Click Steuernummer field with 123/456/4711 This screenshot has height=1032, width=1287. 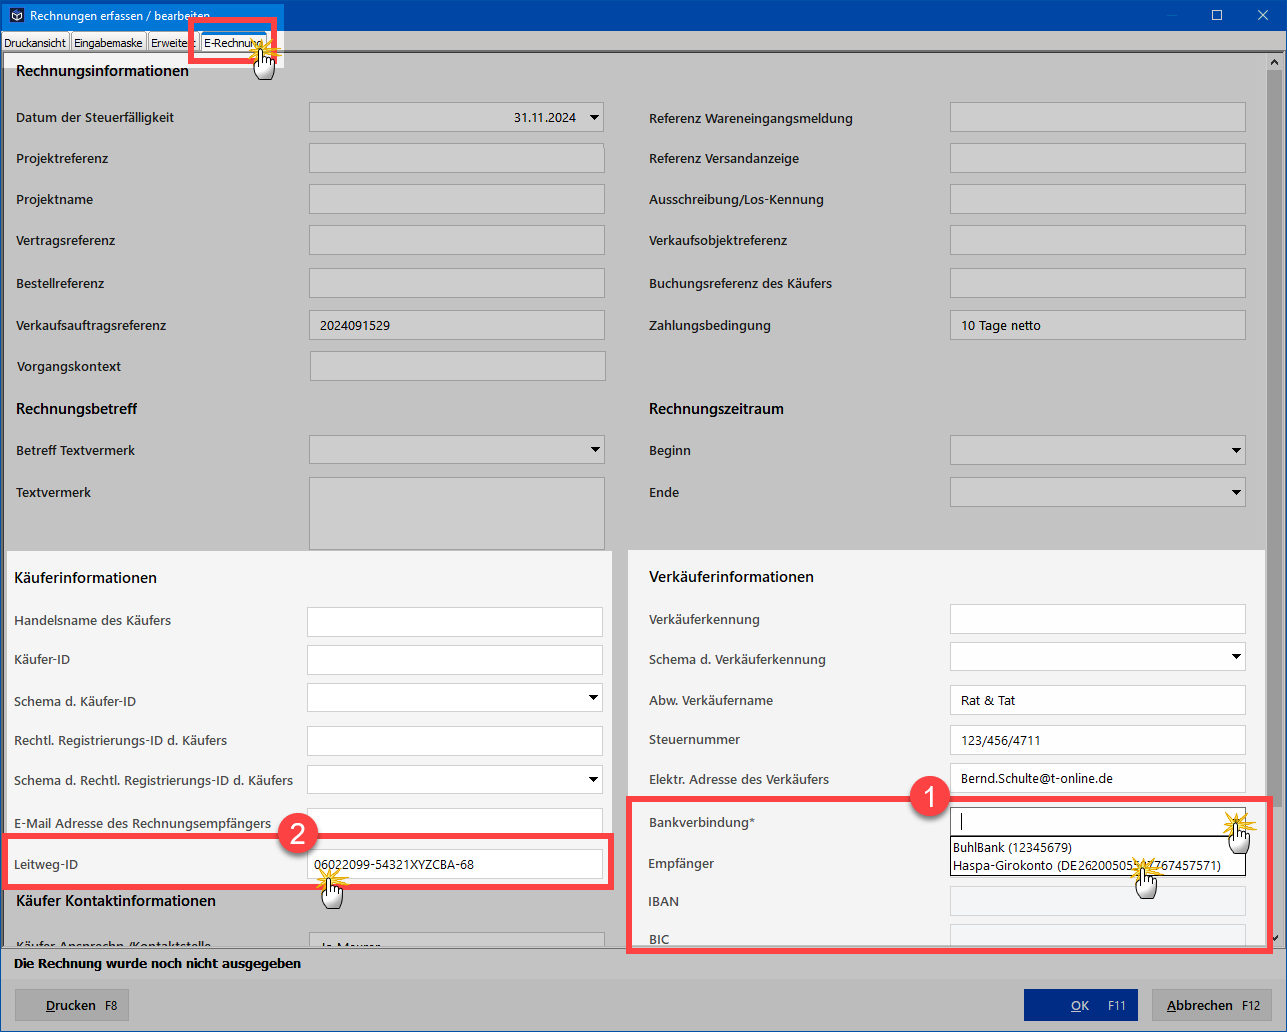click(x=1098, y=740)
